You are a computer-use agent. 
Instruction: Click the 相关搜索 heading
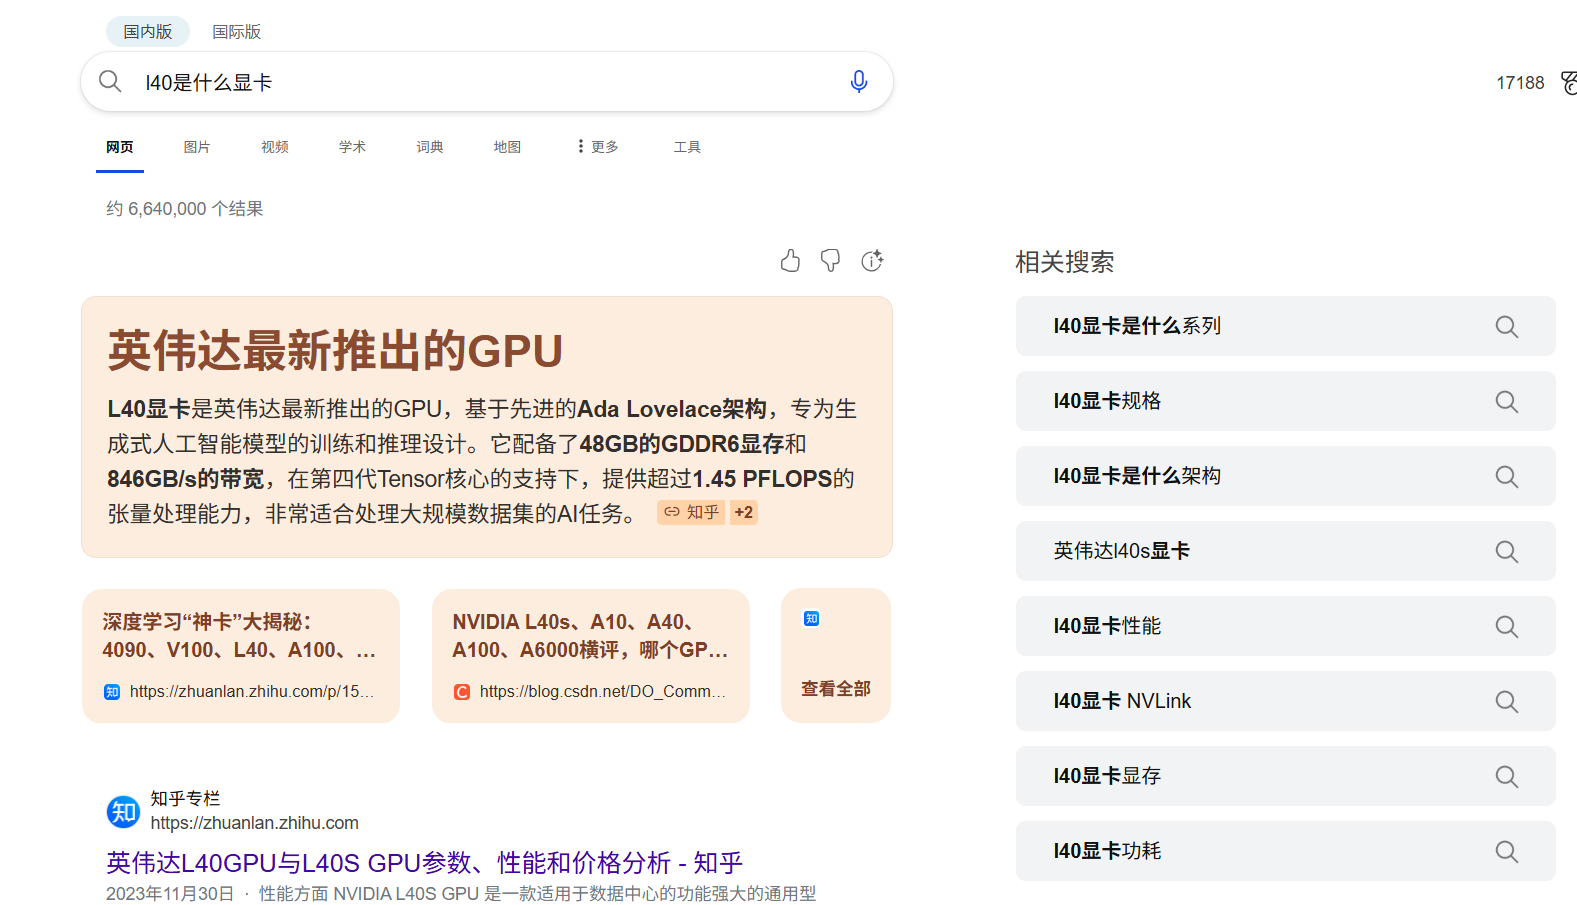point(1065,262)
